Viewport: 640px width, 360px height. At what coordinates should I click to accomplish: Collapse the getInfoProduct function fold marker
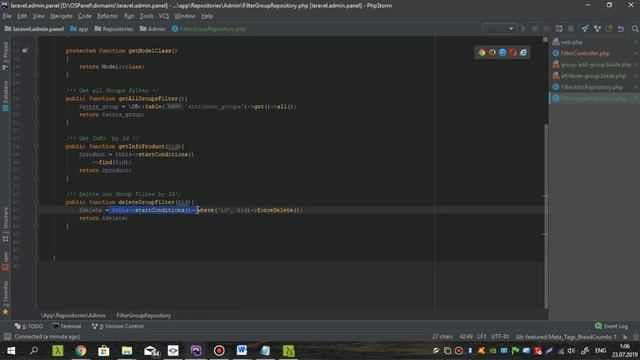(36, 147)
